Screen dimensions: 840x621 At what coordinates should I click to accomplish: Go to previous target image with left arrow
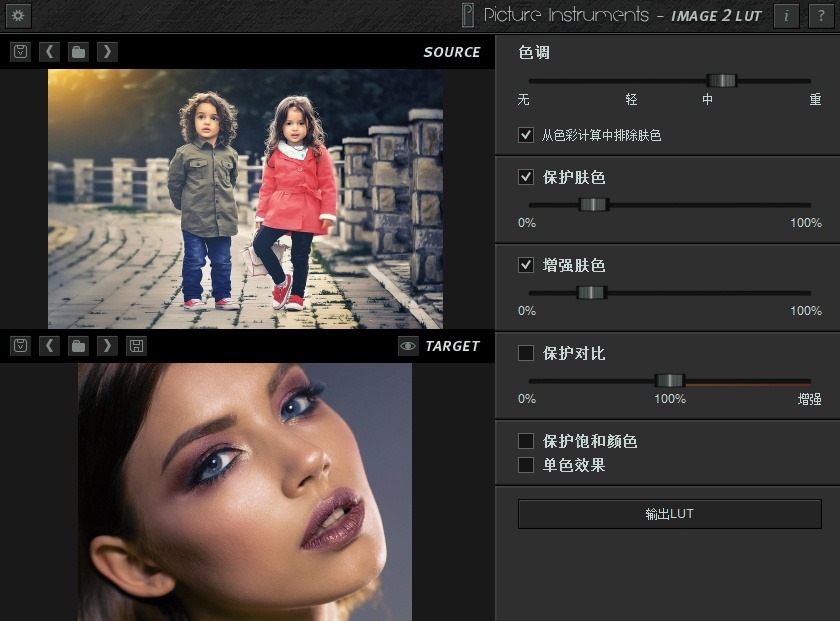click(x=49, y=345)
